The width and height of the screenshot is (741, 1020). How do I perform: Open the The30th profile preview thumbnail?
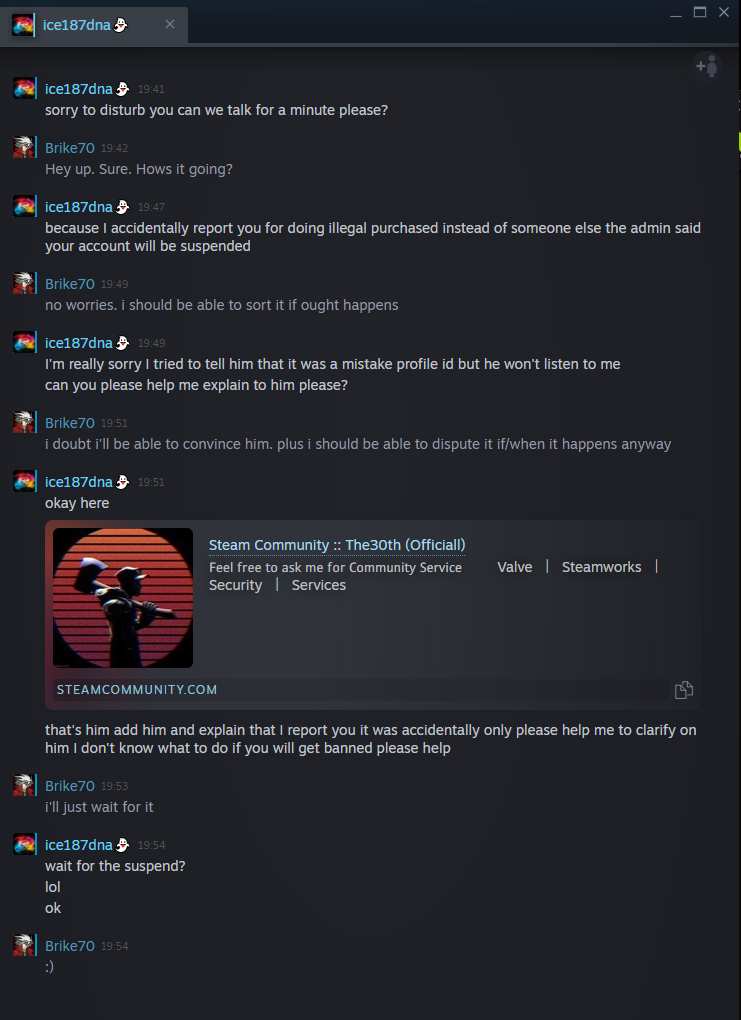point(123,598)
